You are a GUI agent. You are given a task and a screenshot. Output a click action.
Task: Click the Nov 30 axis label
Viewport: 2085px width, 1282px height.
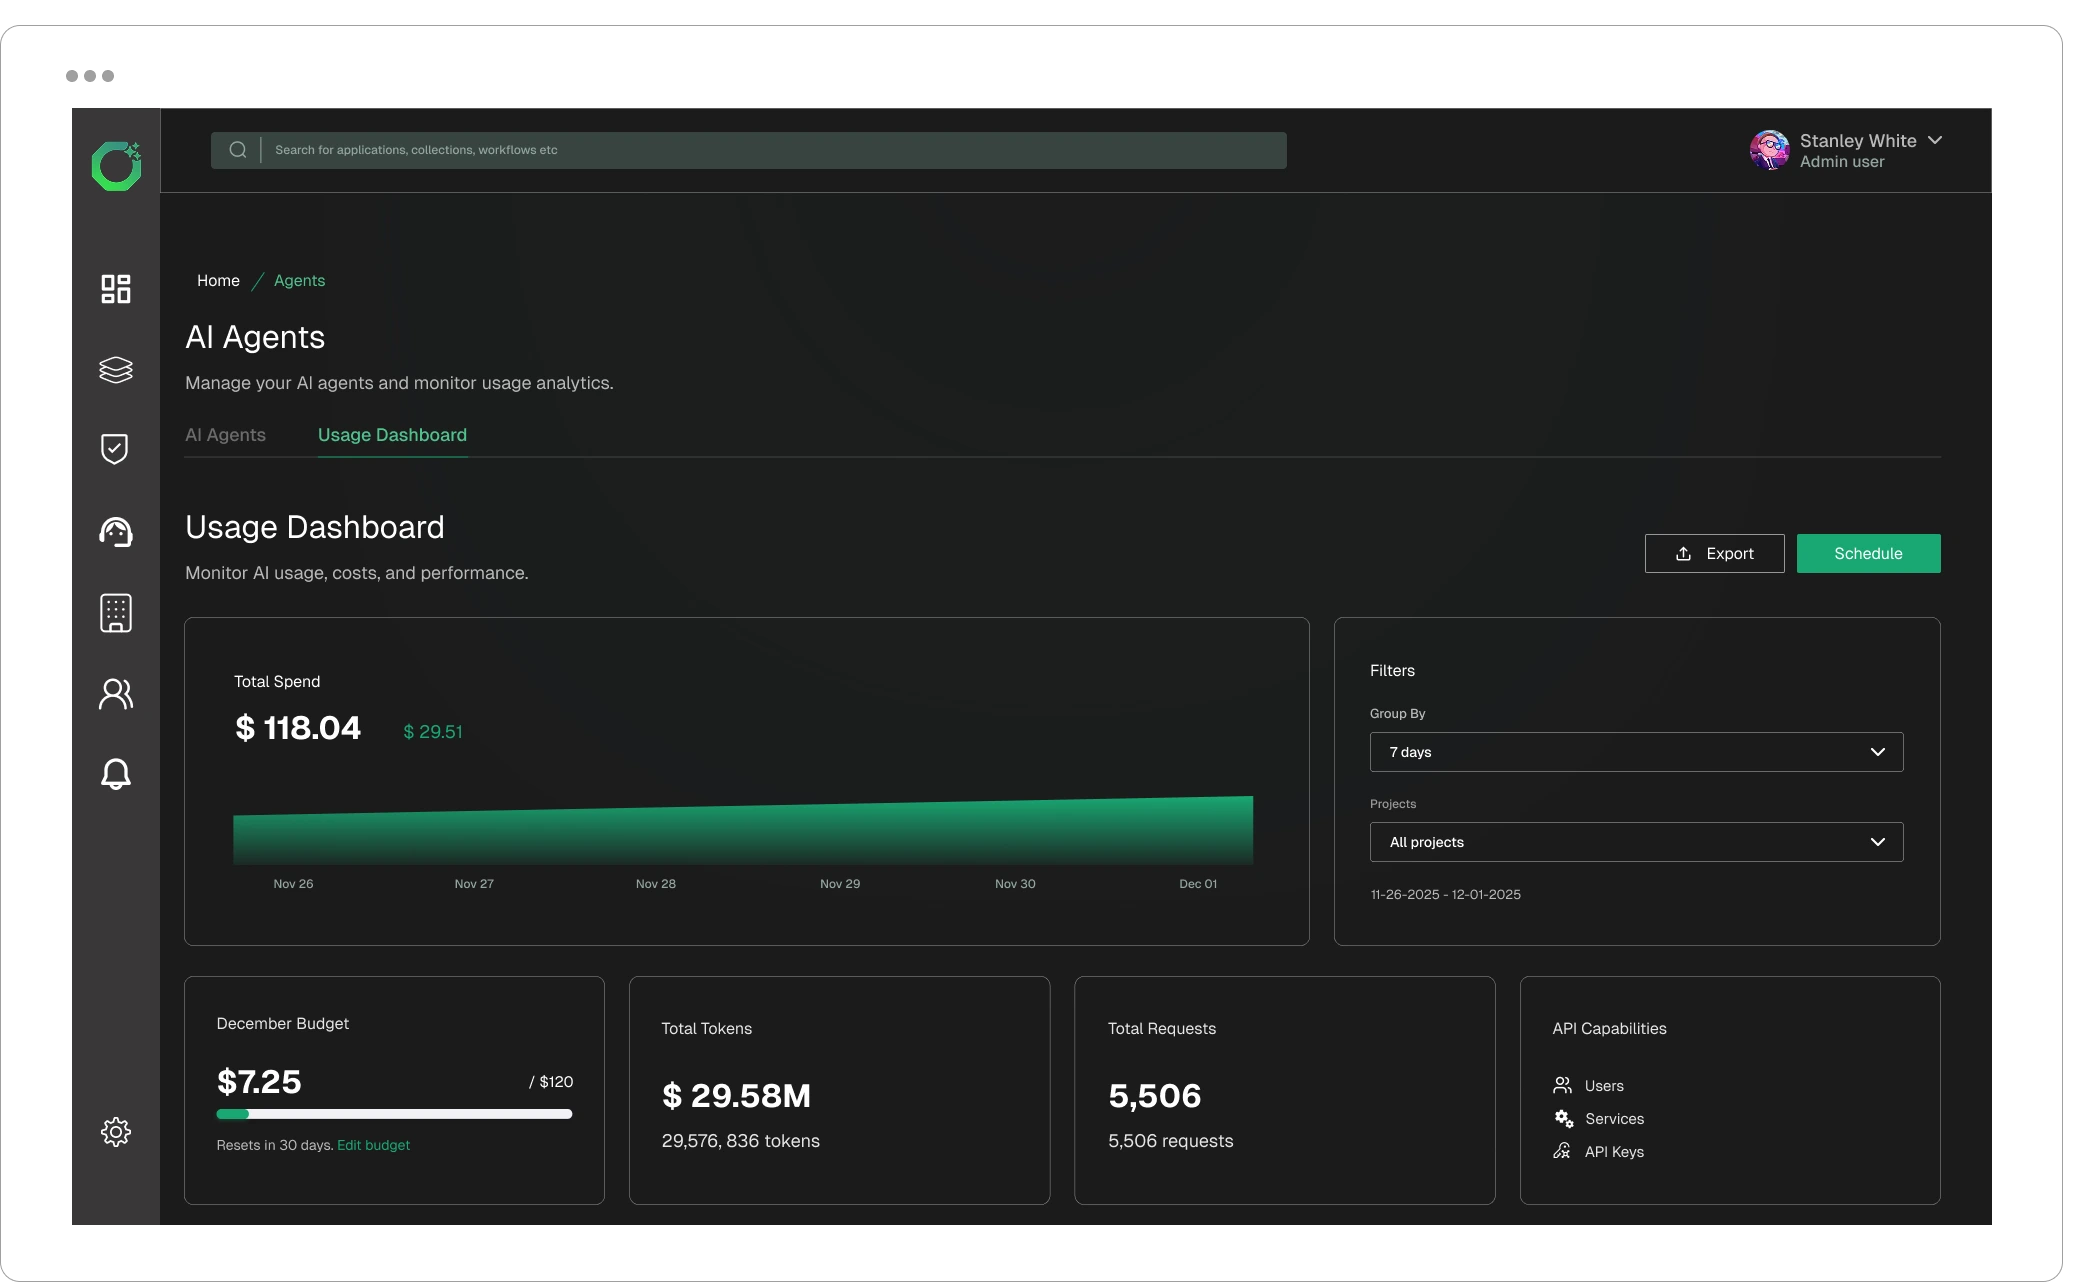tap(1015, 884)
